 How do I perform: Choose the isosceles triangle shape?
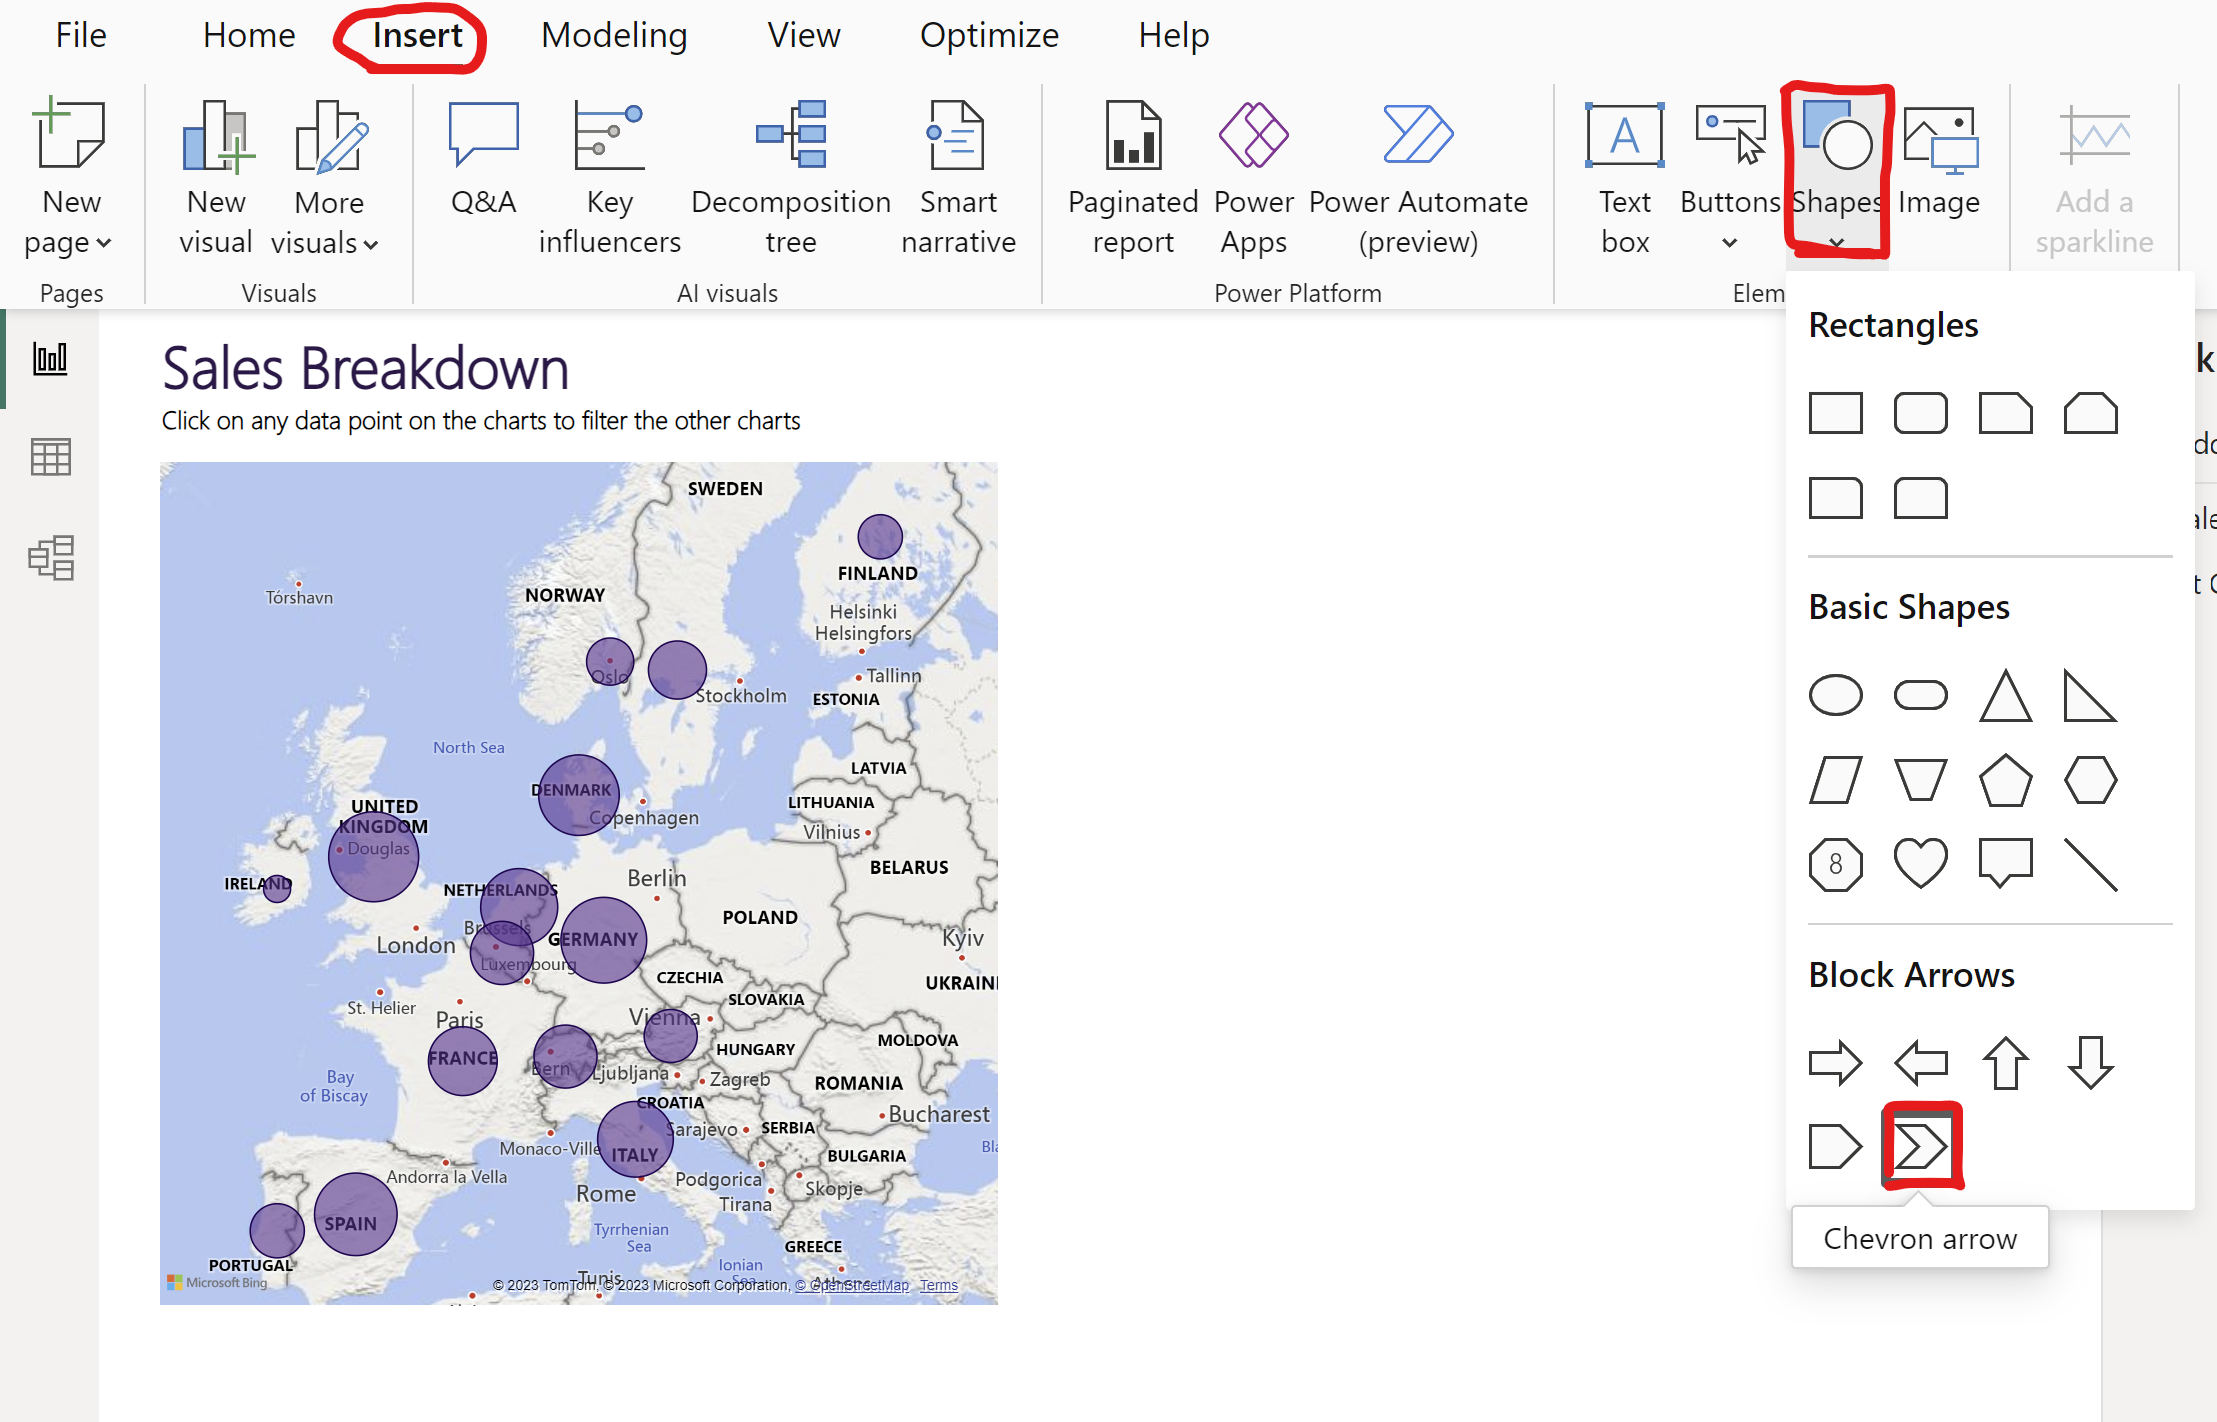(2005, 696)
